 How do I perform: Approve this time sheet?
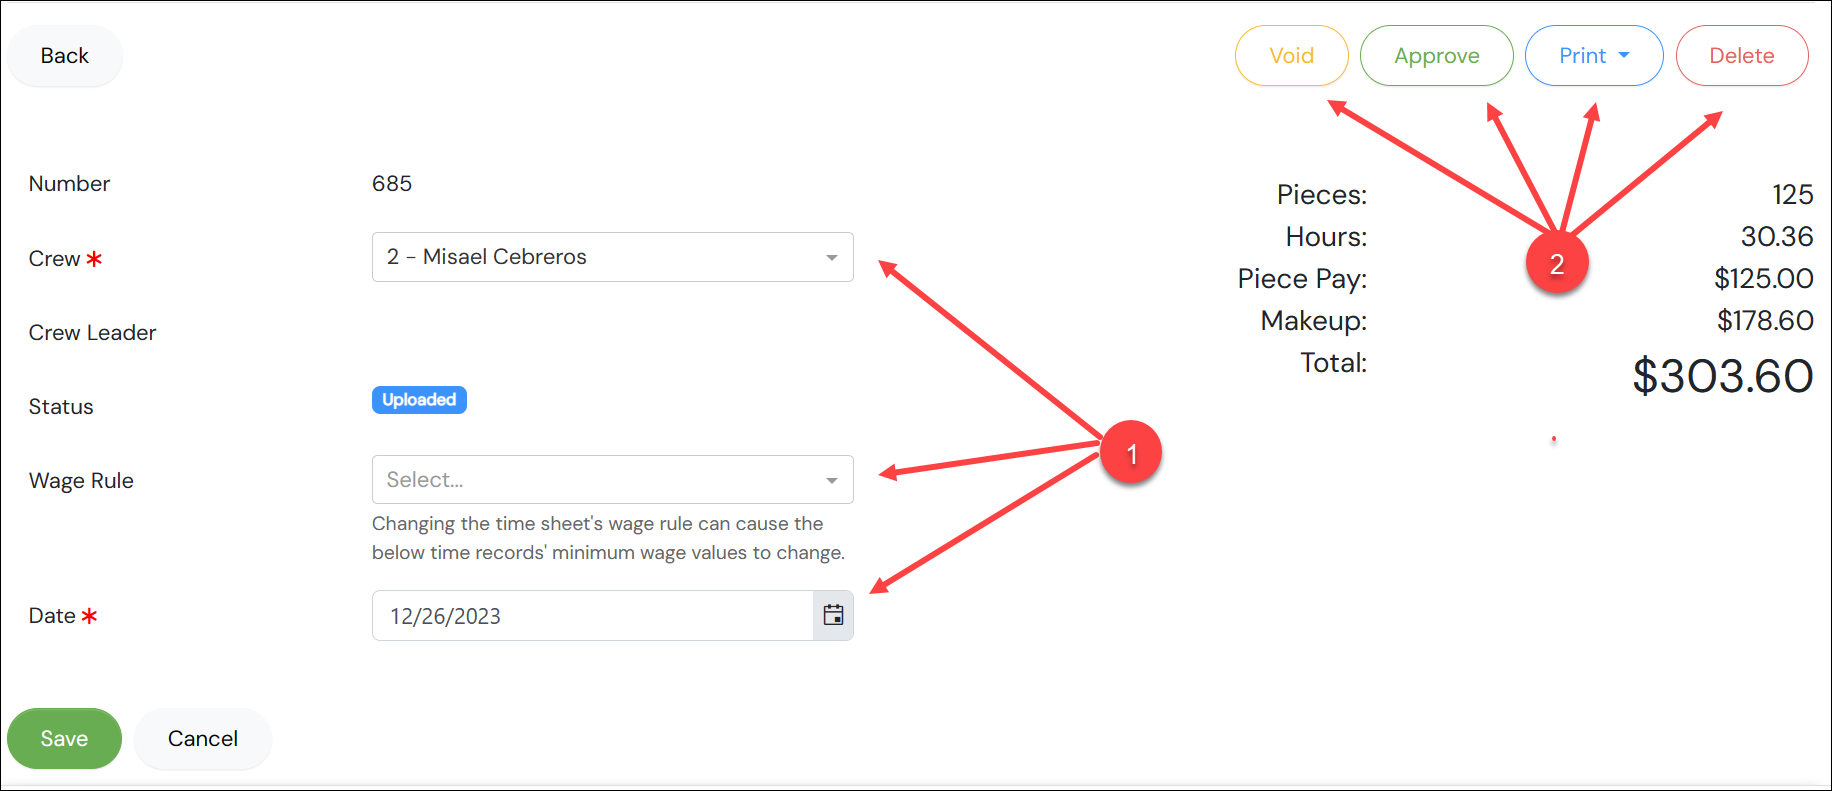tap(1436, 56)
